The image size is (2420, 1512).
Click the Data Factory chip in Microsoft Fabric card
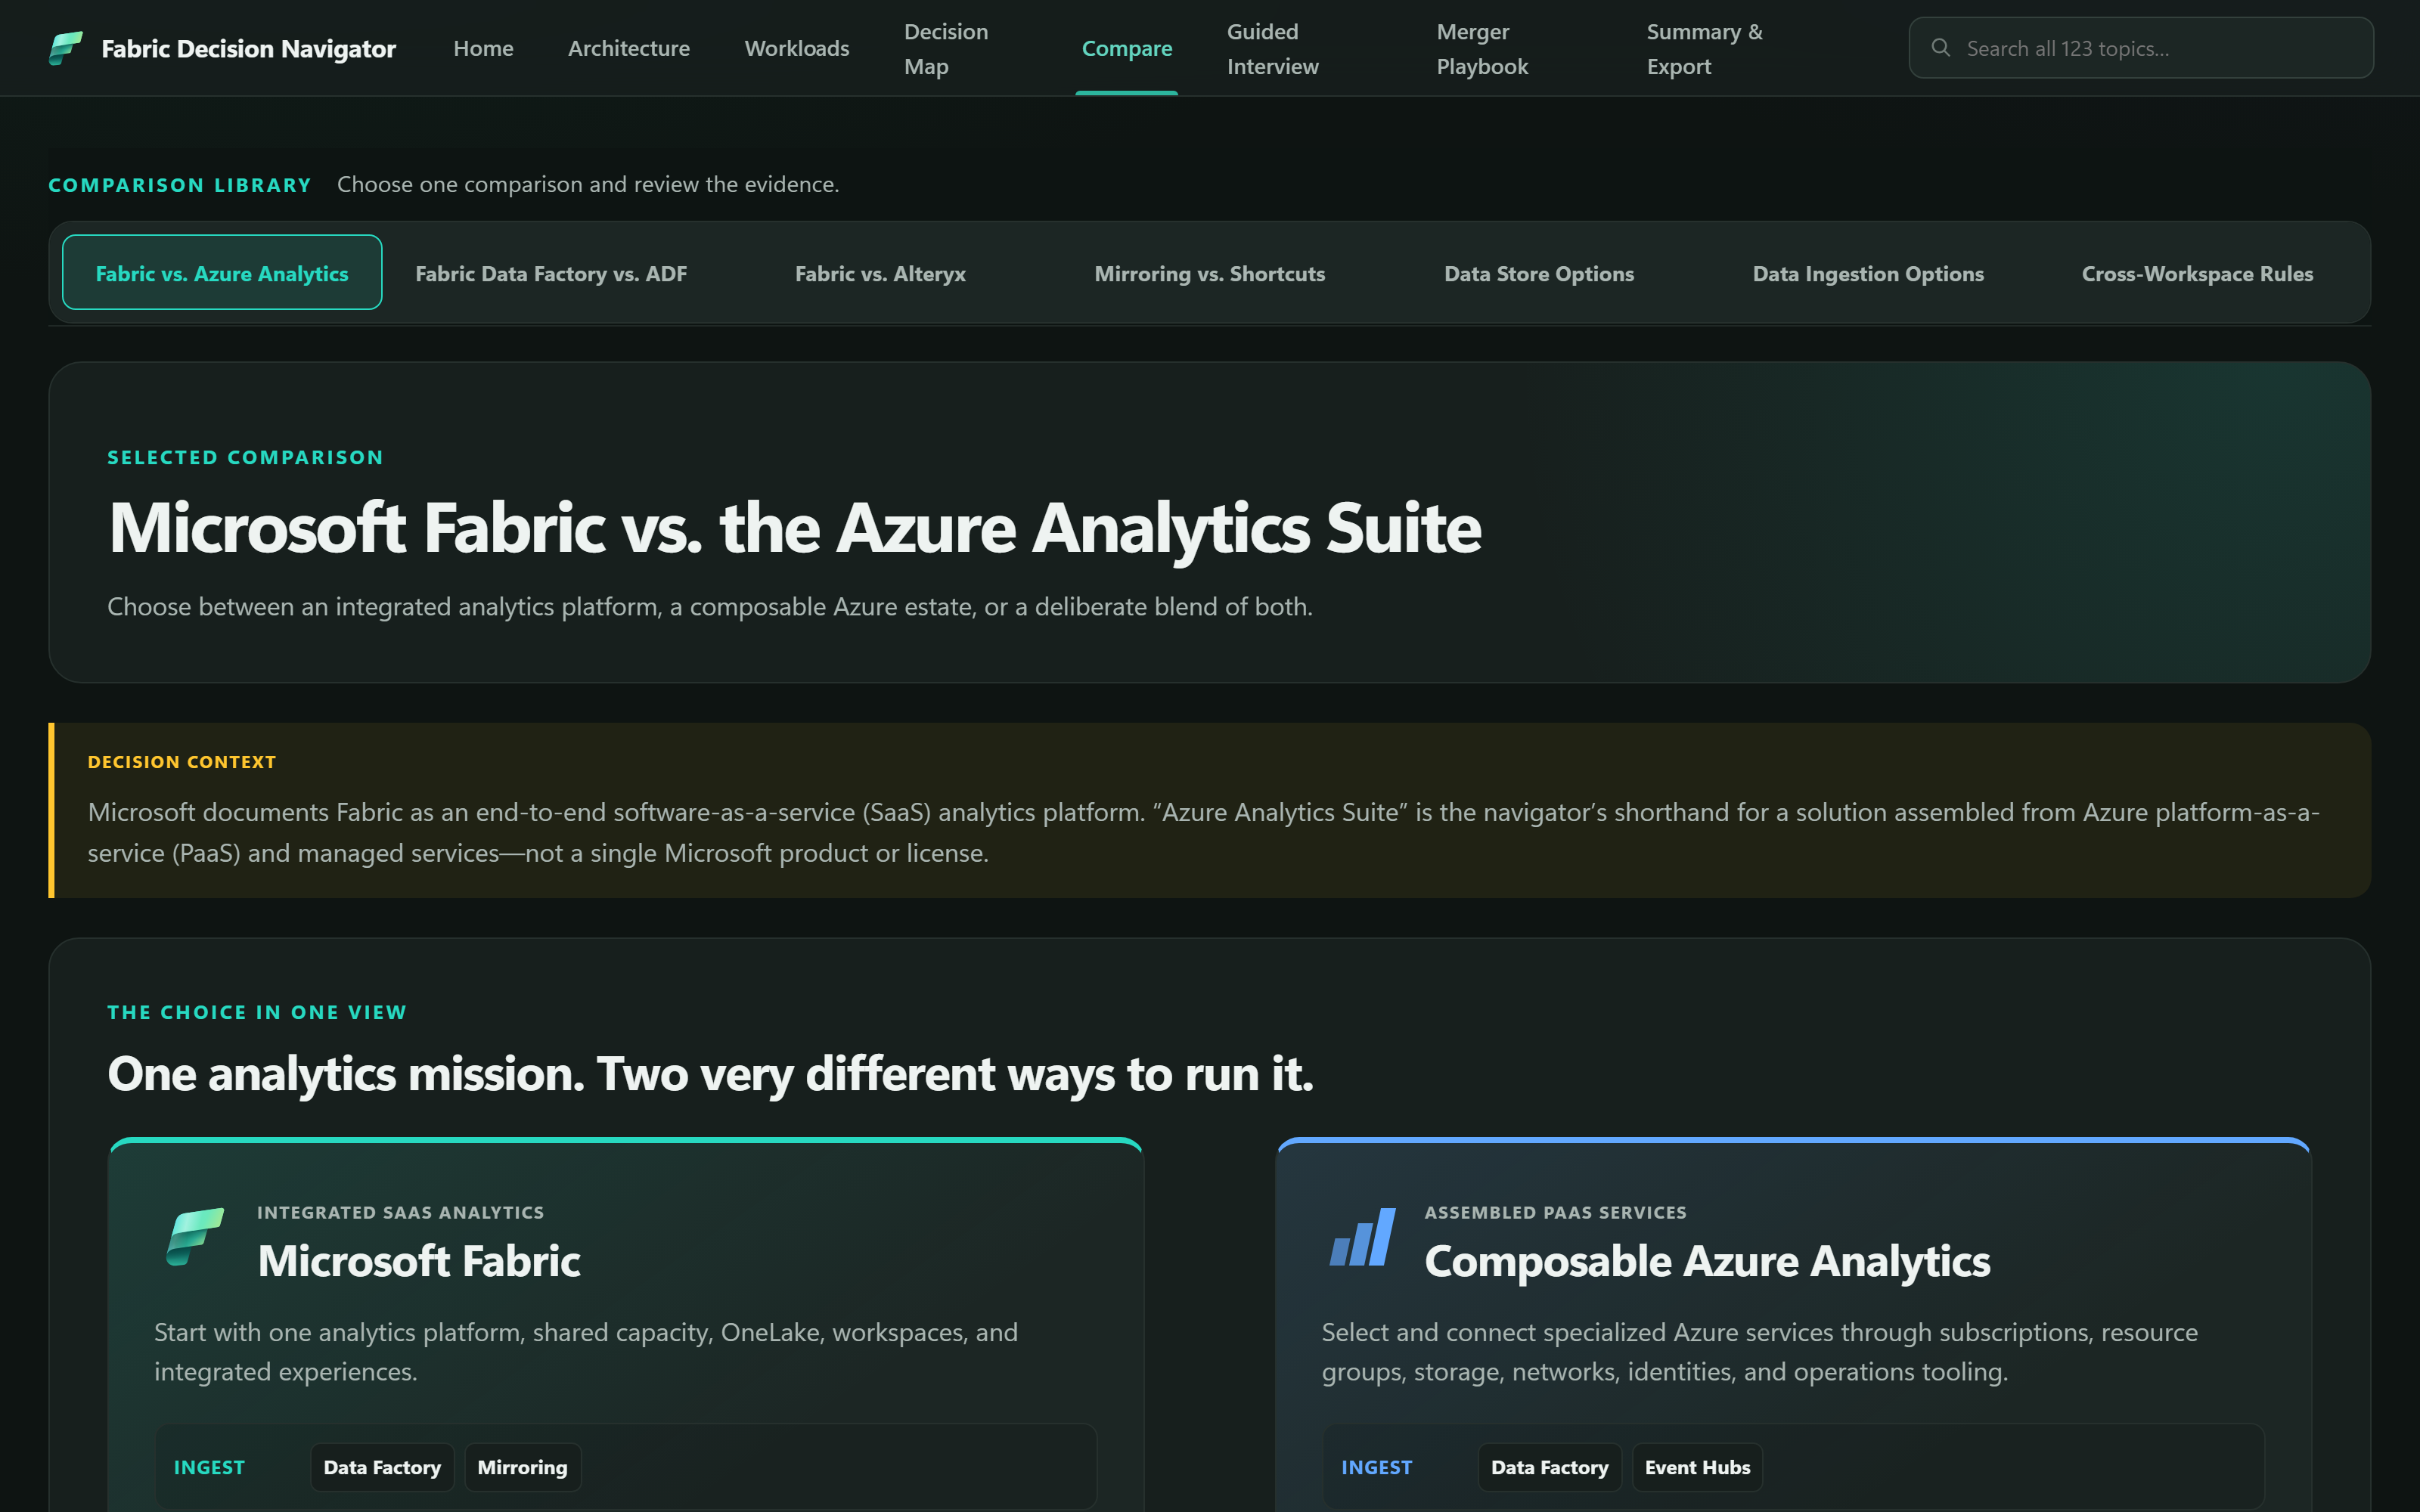[x=382, y=1467]
